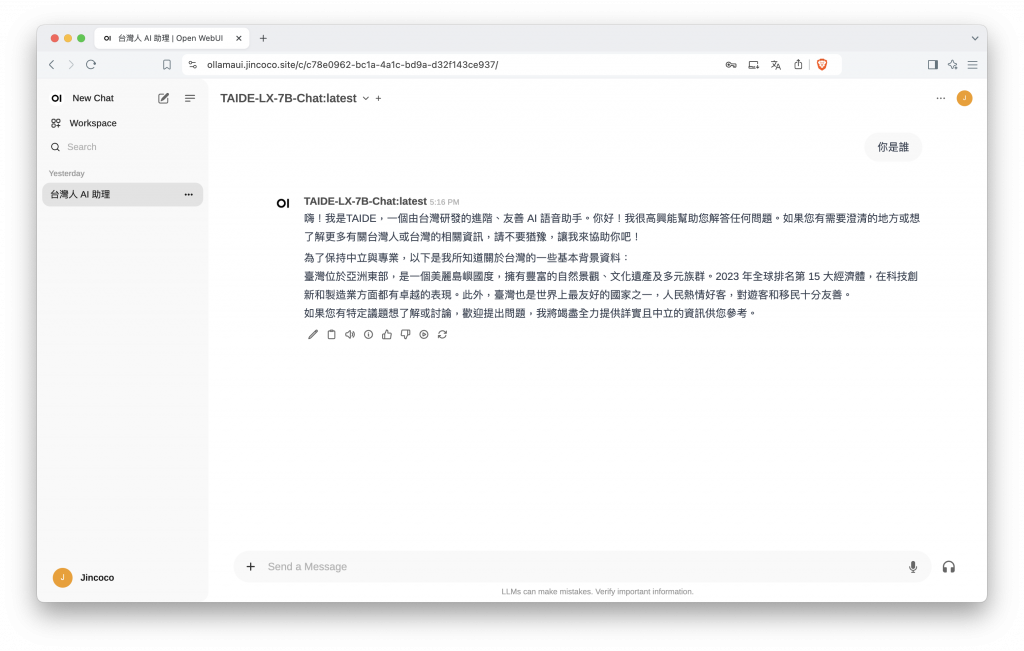Viewport: 1024px width, 651px height.
Task: Expand the TAIDE-LX-7B-Chat model dropdown
Action: point(366,99)
